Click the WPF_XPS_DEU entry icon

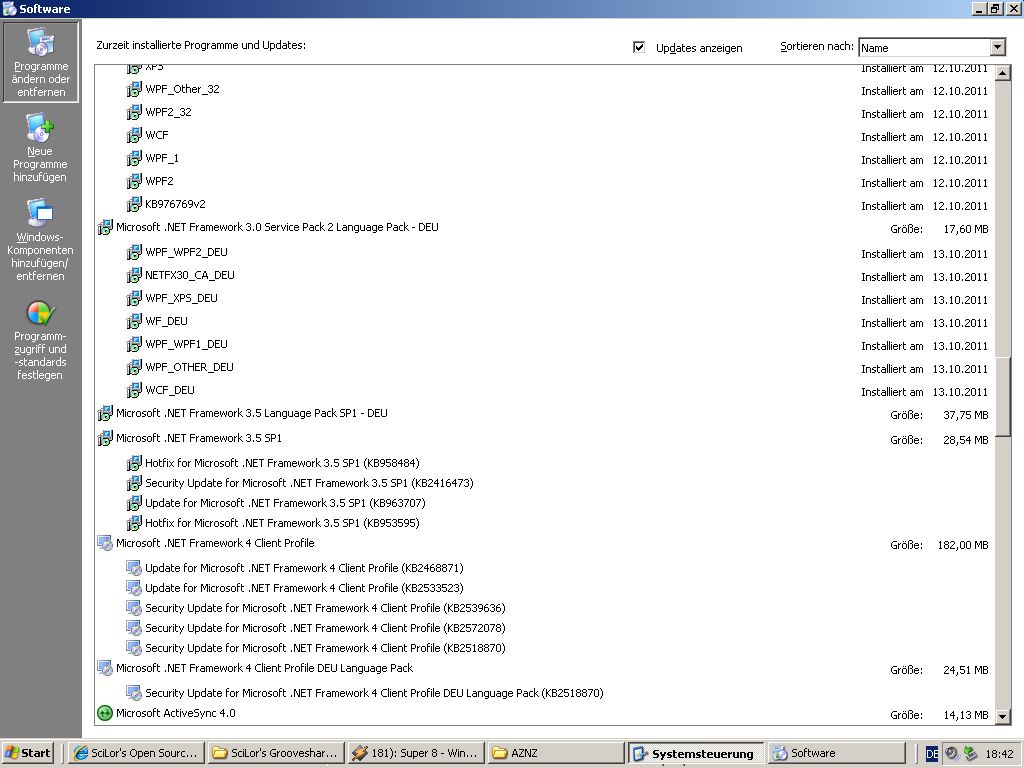click(x=134, y=298)
